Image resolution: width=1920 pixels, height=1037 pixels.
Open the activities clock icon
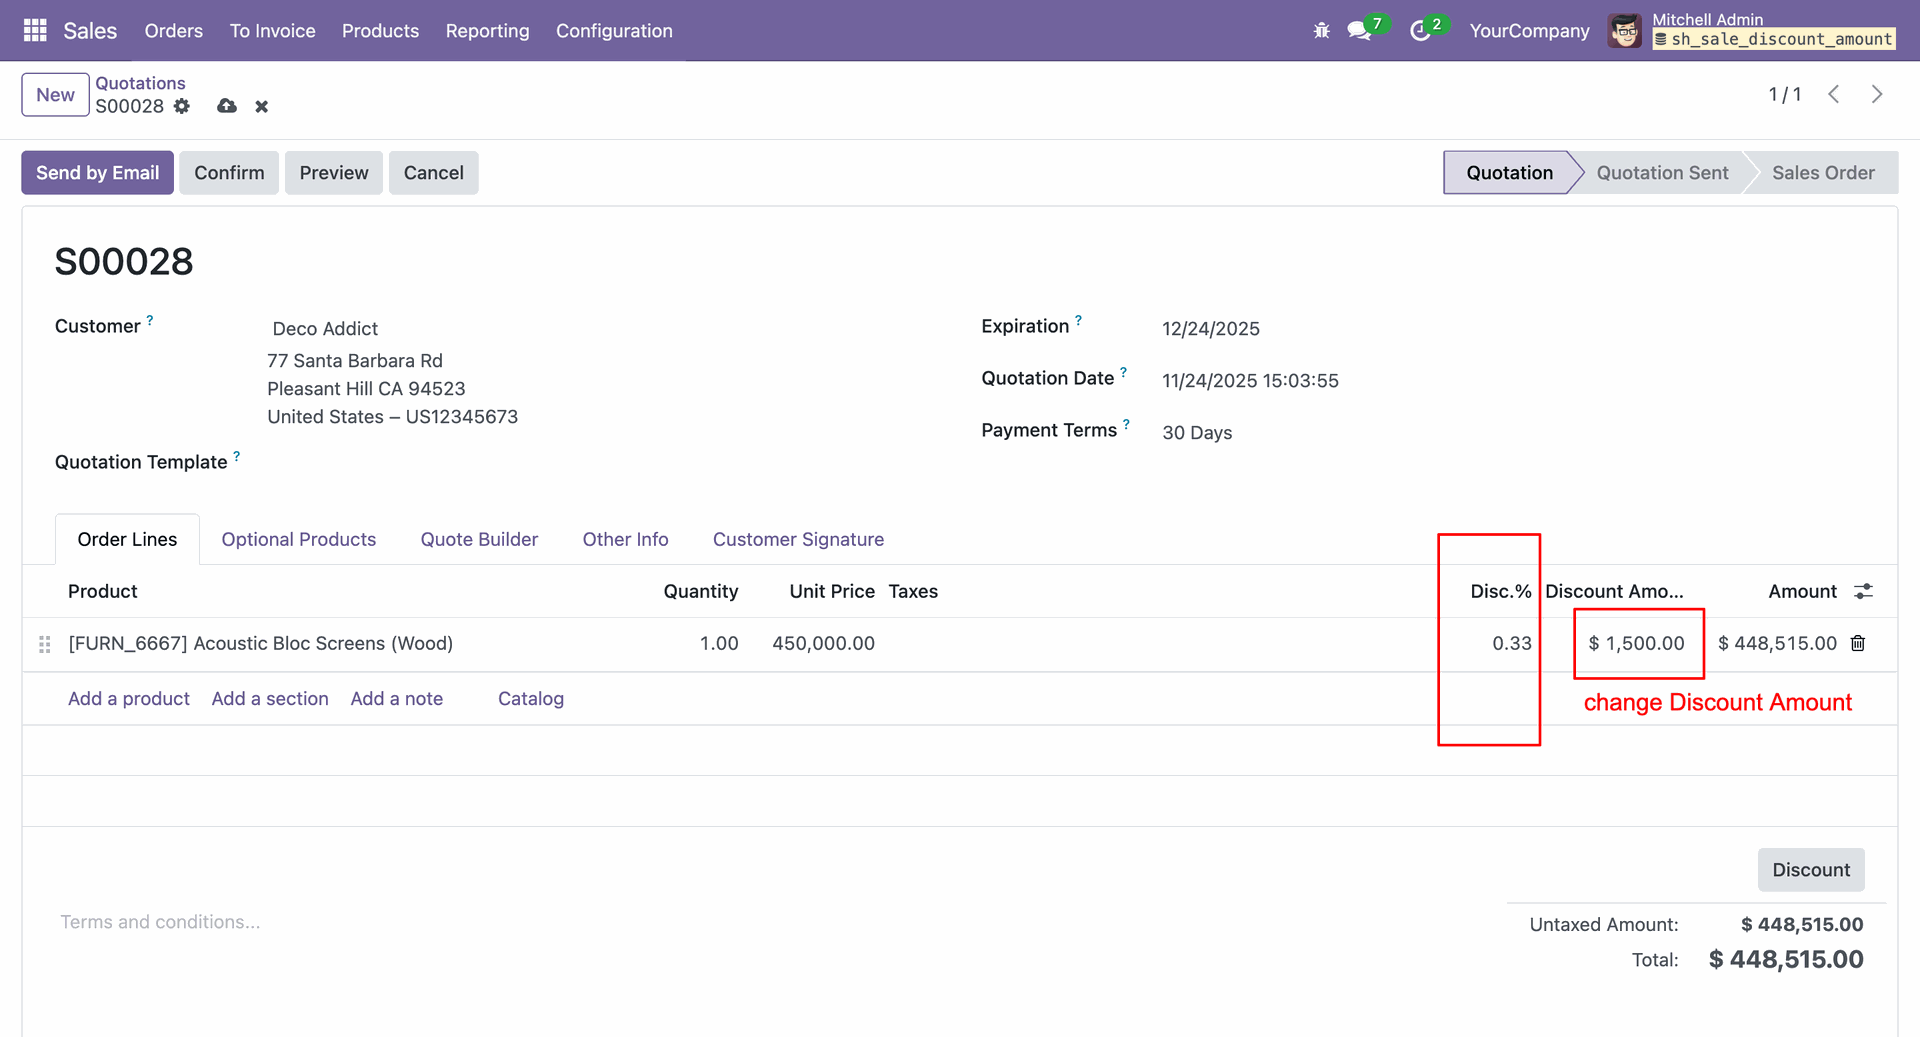pyautogui.click(x=1419, y=31)
